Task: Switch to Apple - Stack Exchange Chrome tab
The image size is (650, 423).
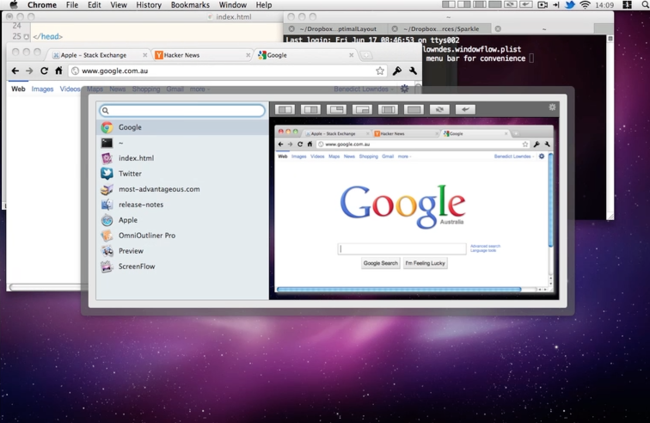Action: [x=98, y=55]
